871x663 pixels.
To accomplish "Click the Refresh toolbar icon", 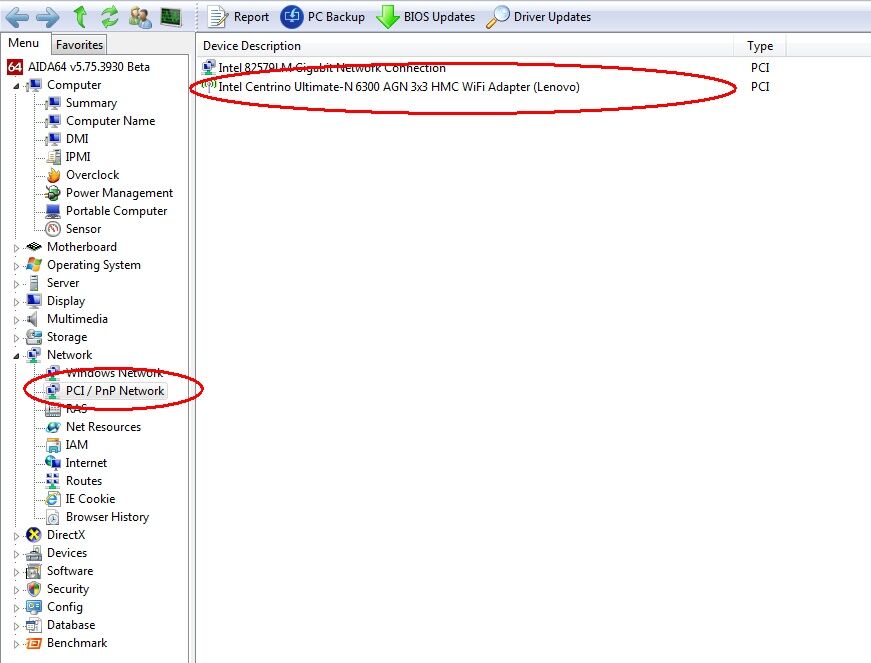I will tap(110, 17).
